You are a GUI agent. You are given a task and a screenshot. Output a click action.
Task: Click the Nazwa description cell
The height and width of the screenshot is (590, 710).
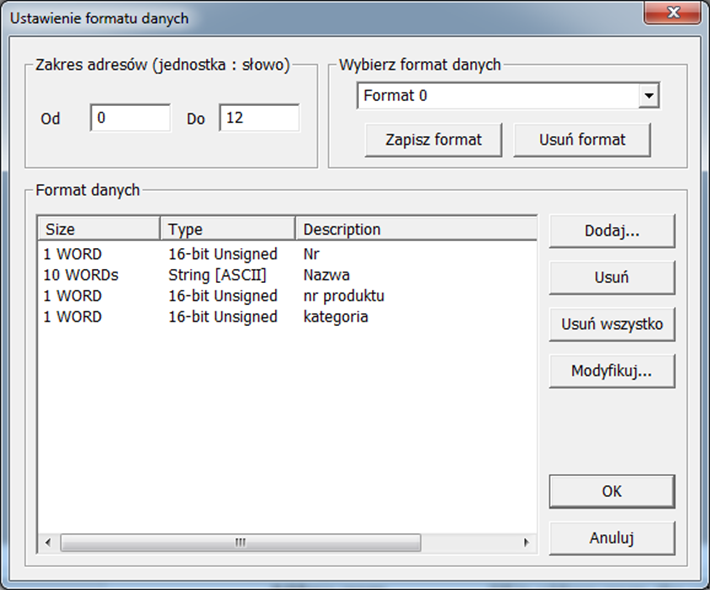coord(326,275)
